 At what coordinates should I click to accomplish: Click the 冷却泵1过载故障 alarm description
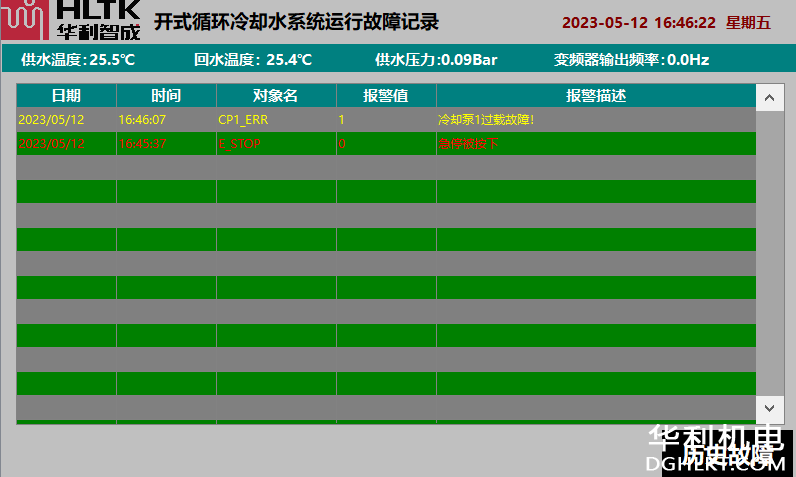pos(486,120)
